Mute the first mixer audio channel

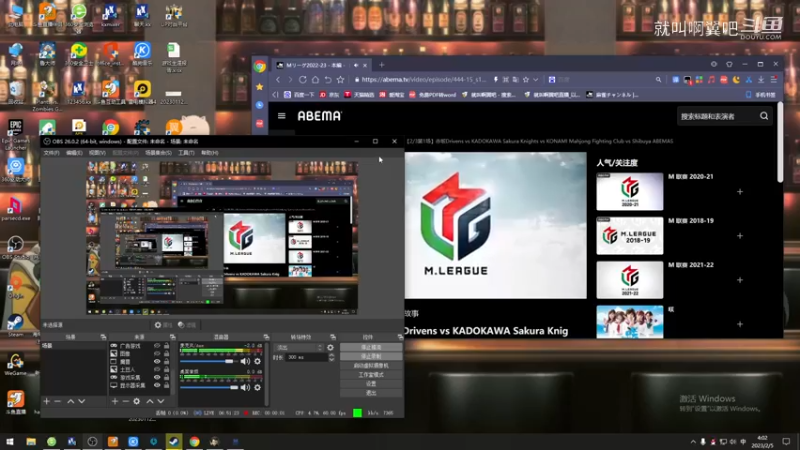245,361
